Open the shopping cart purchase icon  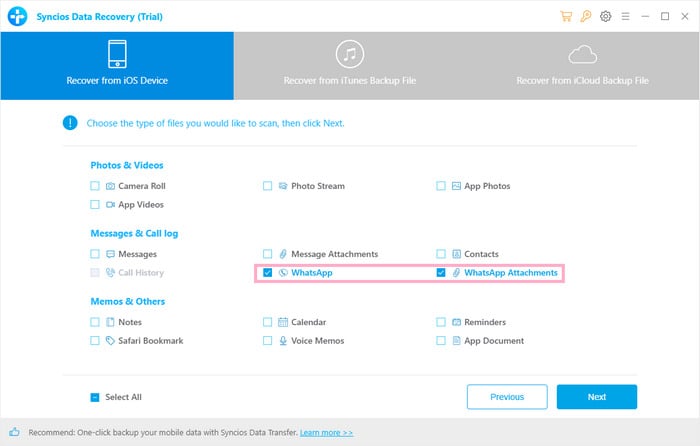tap(566, 17)
